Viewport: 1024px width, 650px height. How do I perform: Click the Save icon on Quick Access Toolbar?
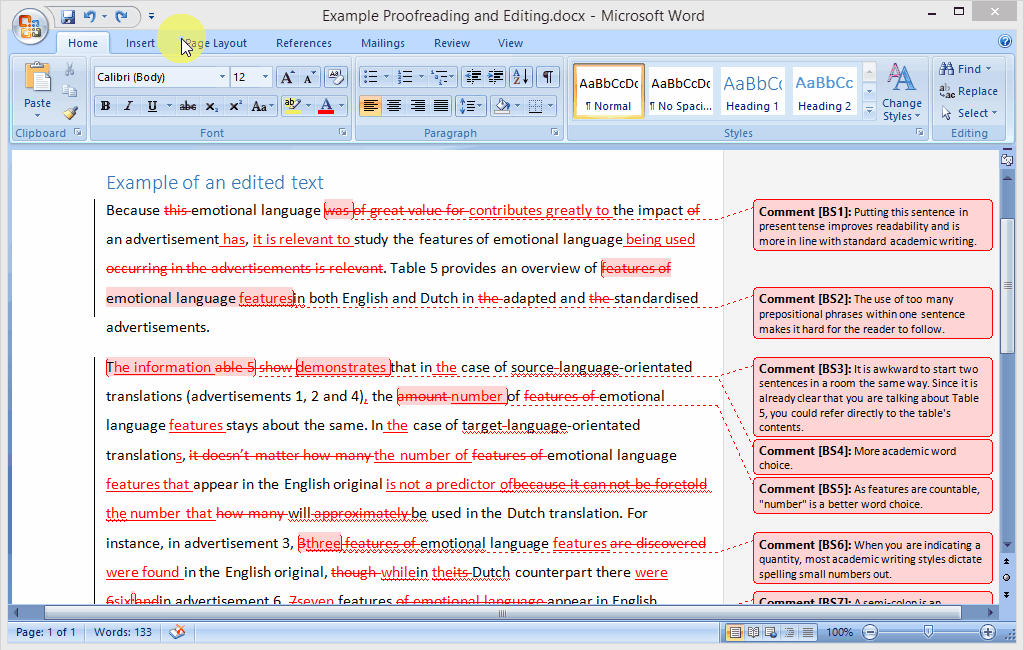(68, 16)
